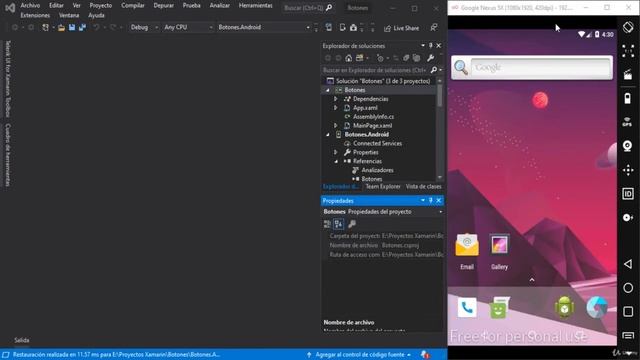
Task: Click the Android home circle button in emulator
Action: (628, 288)
